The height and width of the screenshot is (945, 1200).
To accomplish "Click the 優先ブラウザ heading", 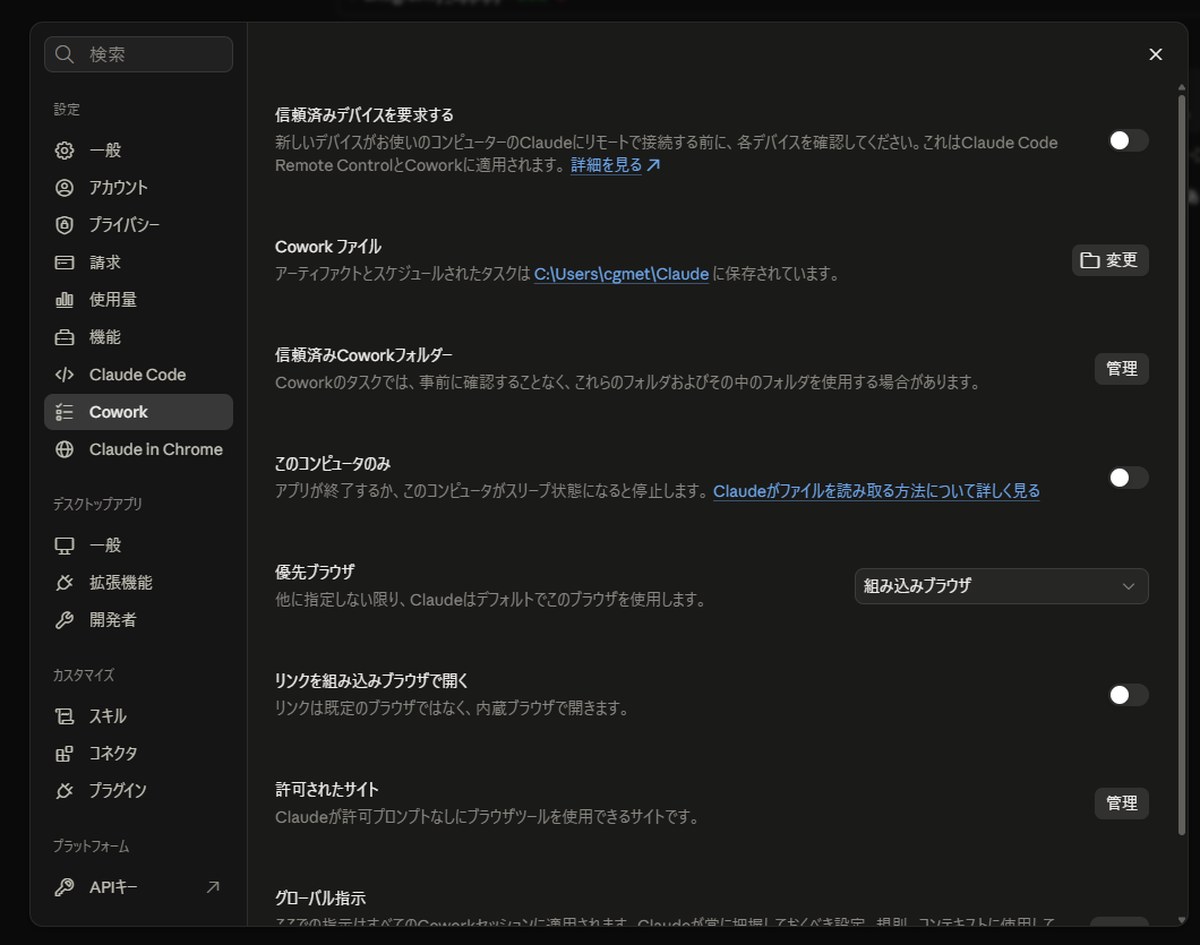I will (x=314, y=572).
